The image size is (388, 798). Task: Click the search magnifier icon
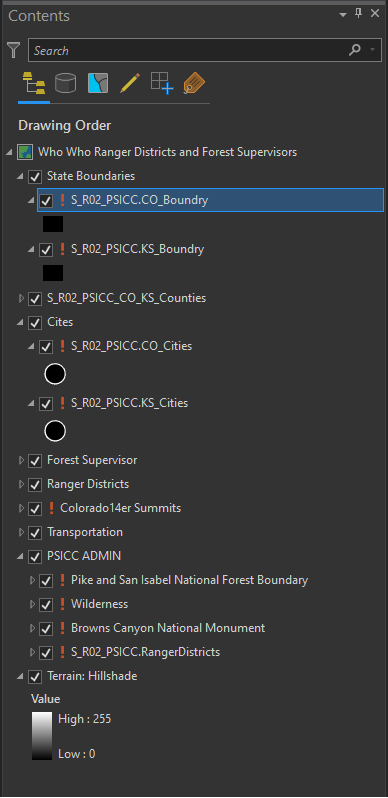[x=354, y=50]
